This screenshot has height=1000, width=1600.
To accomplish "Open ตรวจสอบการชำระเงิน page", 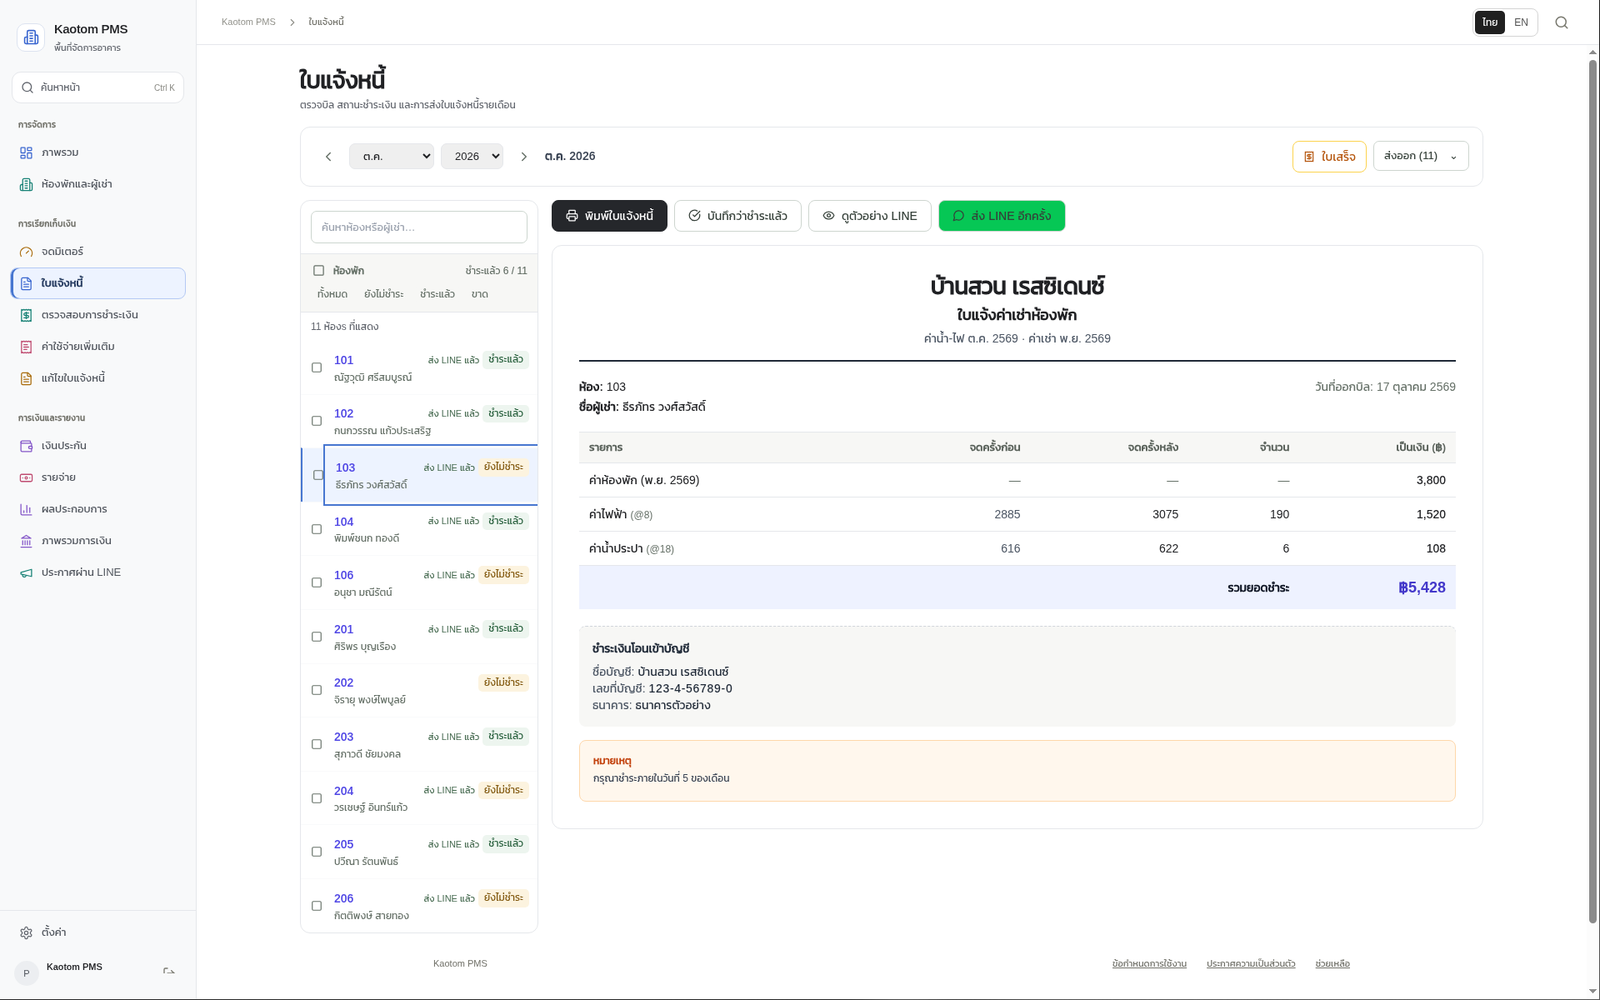I will (98, 315).
